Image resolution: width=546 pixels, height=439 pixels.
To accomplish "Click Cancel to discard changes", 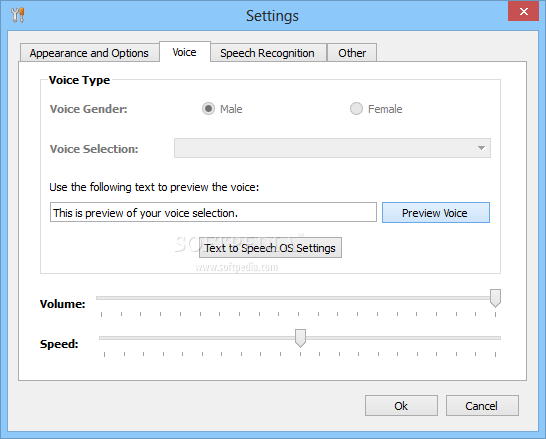I will point(482,406).
